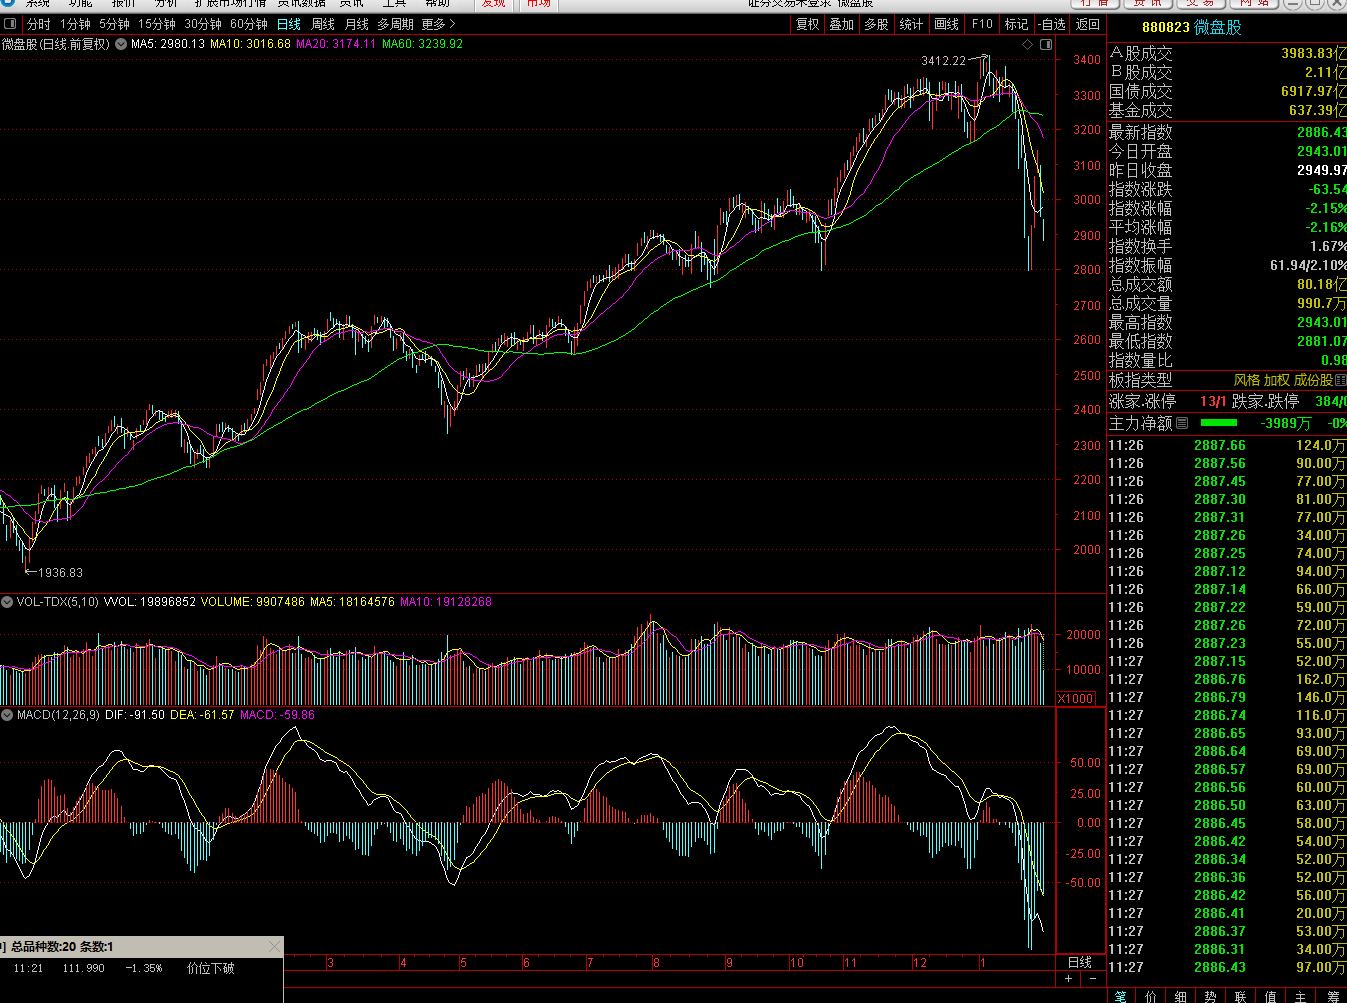Viewport: 1347px width, 1003px height.
Task: Click the 3412.22 high price label
Action: (x=943, y=61)
